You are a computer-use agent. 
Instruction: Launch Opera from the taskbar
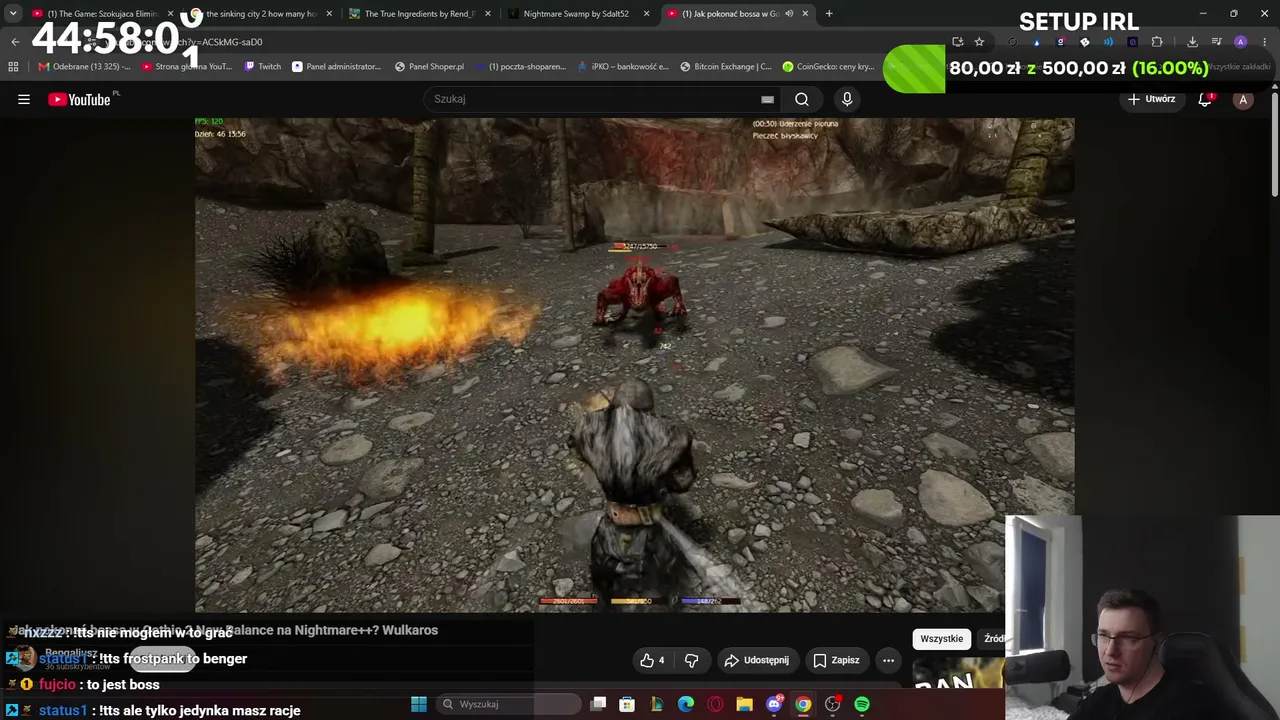(x=715, y=704)
